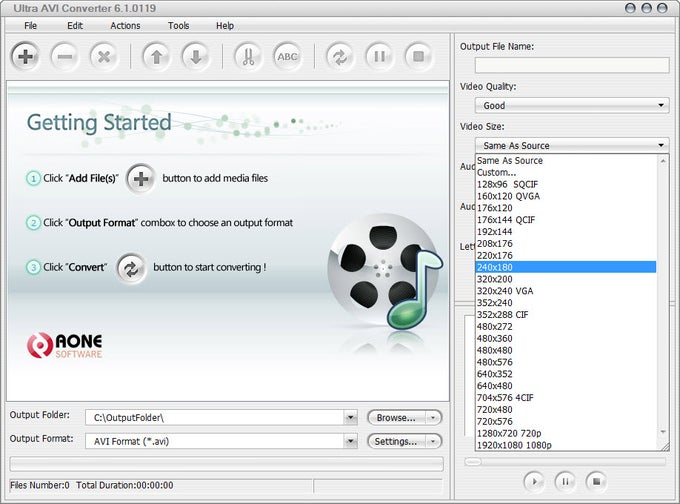
Task: Select 128x96 SQCIF size
Action: pyautogui.click(x=566, y=184)
